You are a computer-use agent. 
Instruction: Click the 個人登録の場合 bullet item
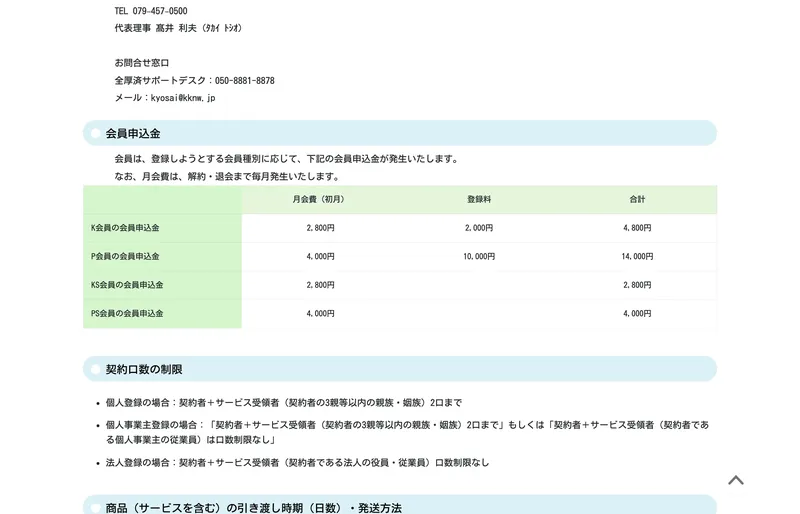[x=284, y=403]
